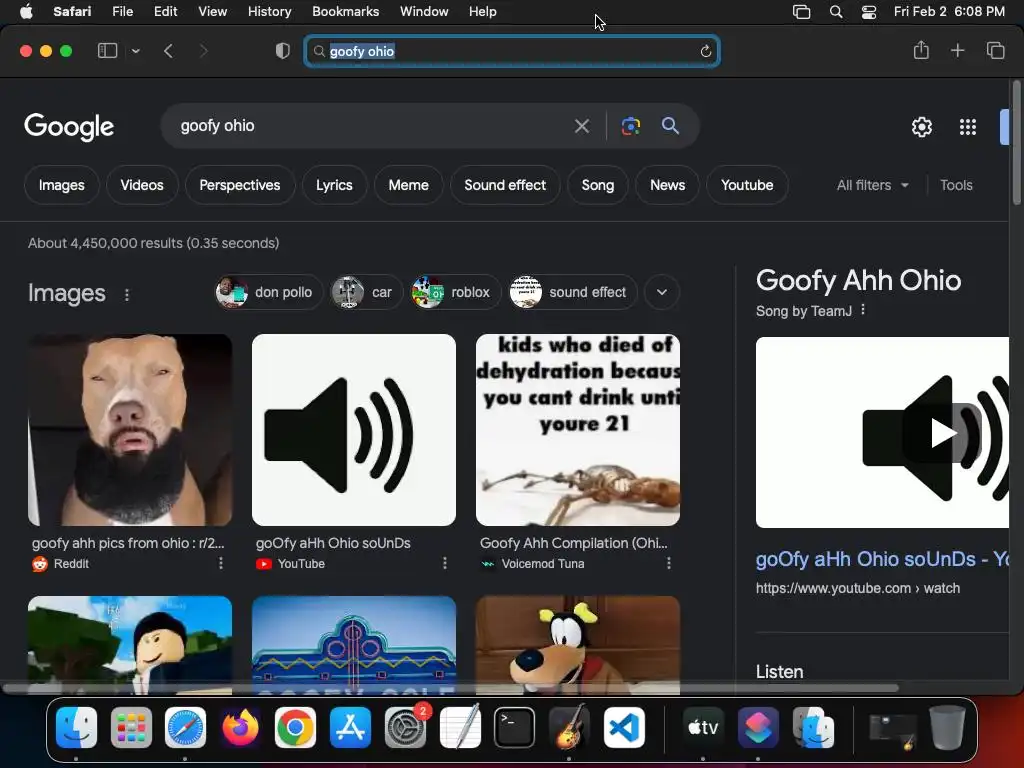Viewport: 1024px width, 768px height.
Task: Open the App Store from the Dock
Action: (x=350, y=728)
